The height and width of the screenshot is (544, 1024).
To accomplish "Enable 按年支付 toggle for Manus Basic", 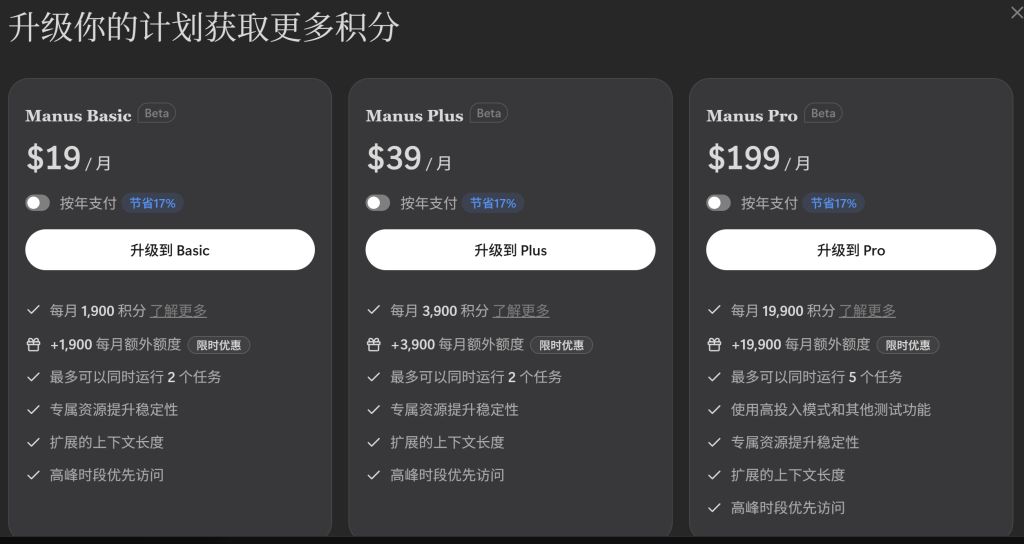I will coord(37,203).
